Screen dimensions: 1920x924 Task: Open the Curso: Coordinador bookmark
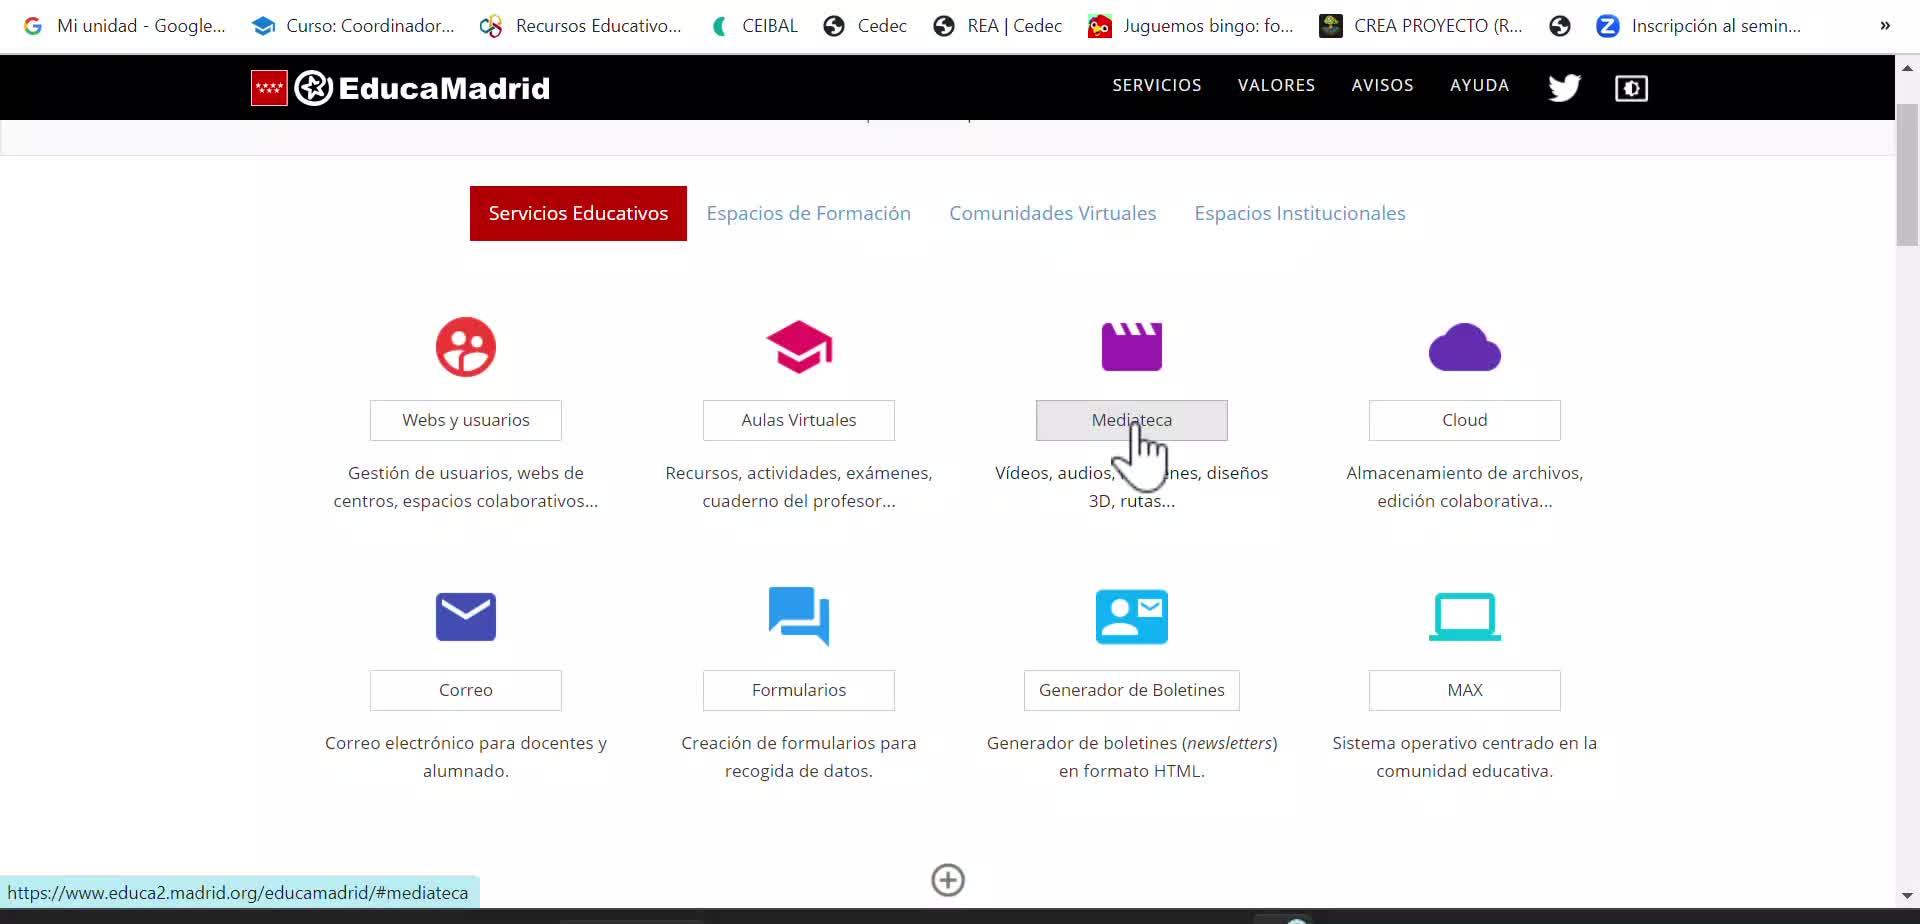[x=353, y=26]
